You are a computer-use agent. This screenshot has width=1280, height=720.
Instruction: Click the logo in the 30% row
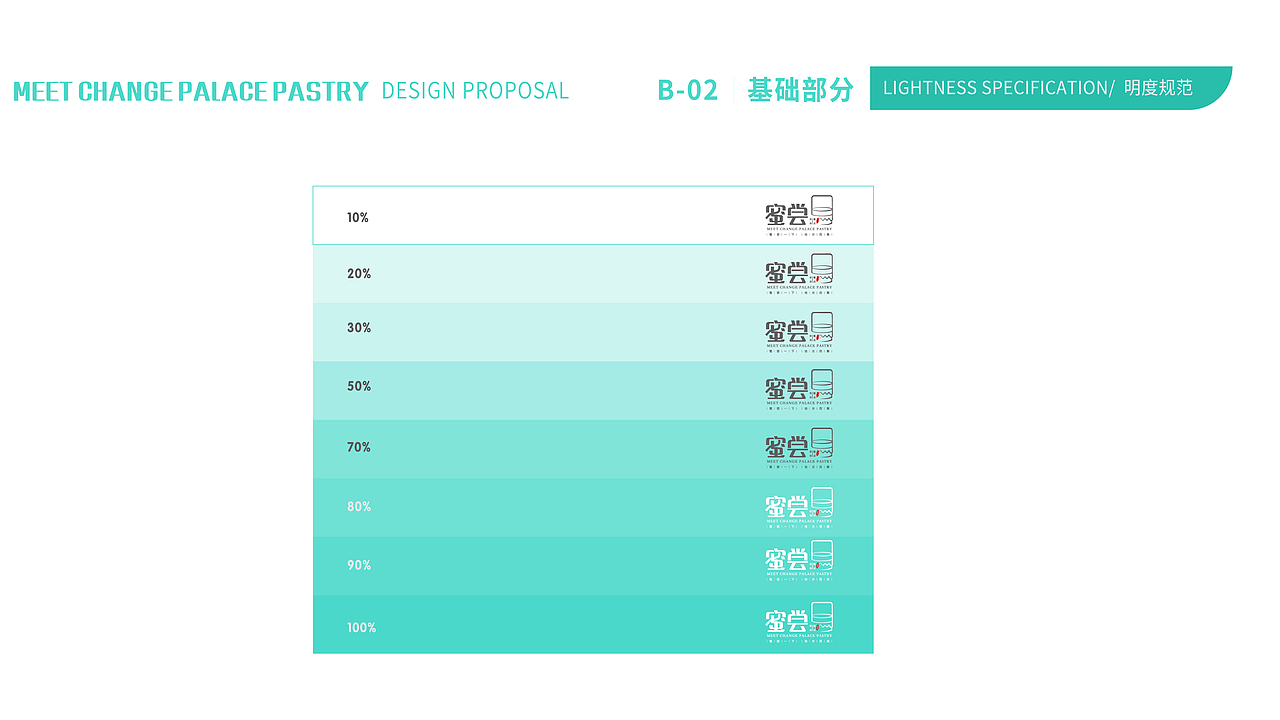tap(799, 332)
